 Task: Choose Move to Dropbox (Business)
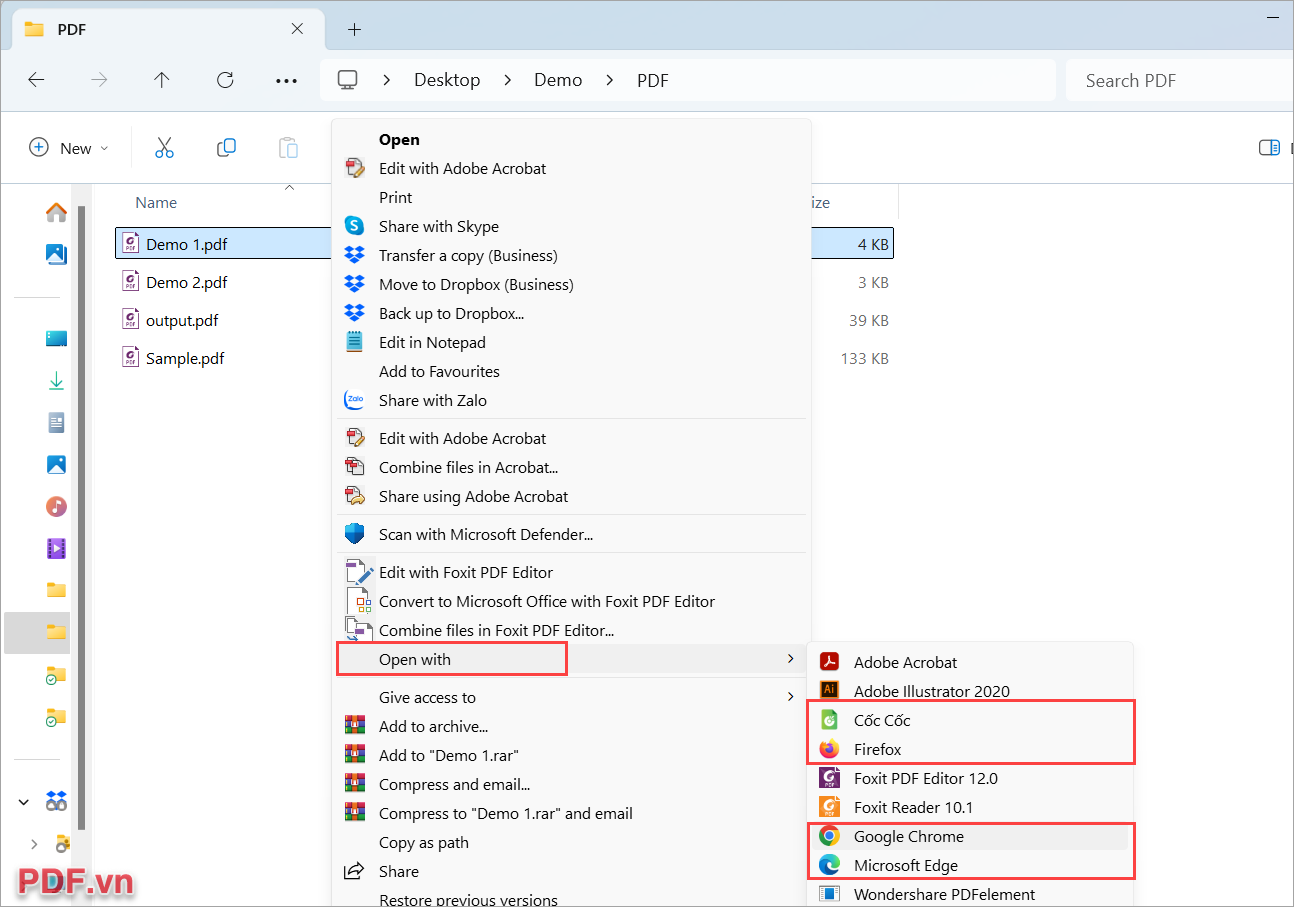pyautogui.click(x=571, y=284)
